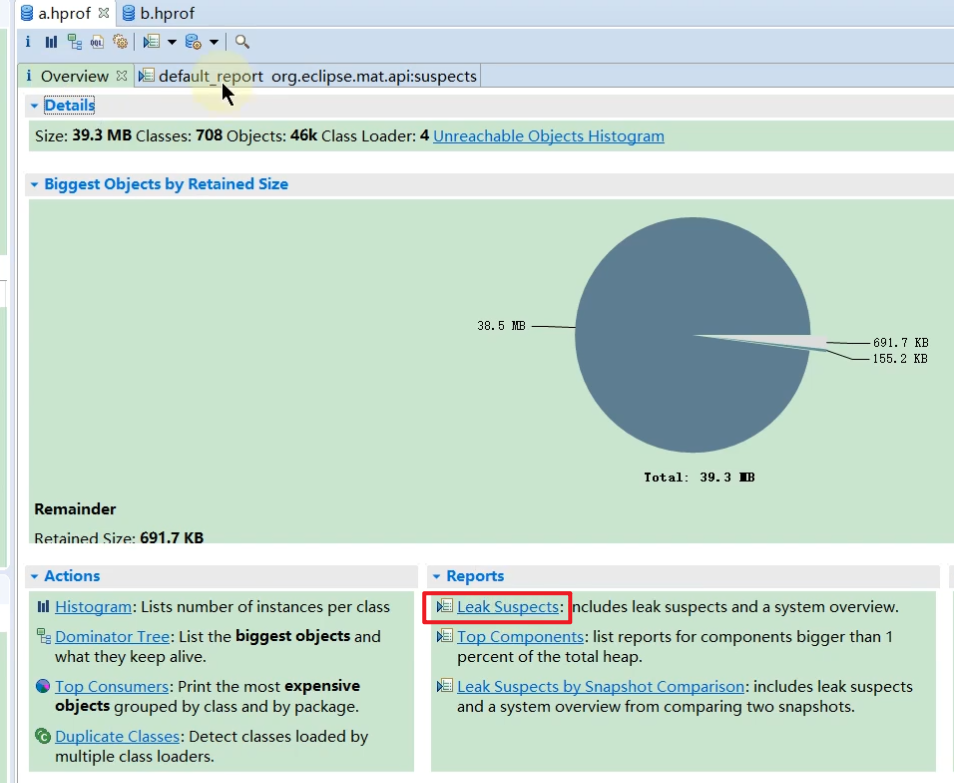Viewport: 954px width, 783px height.
Task: Click the Total: 39.3 MB caption
Action: click(x=700, y=477)
